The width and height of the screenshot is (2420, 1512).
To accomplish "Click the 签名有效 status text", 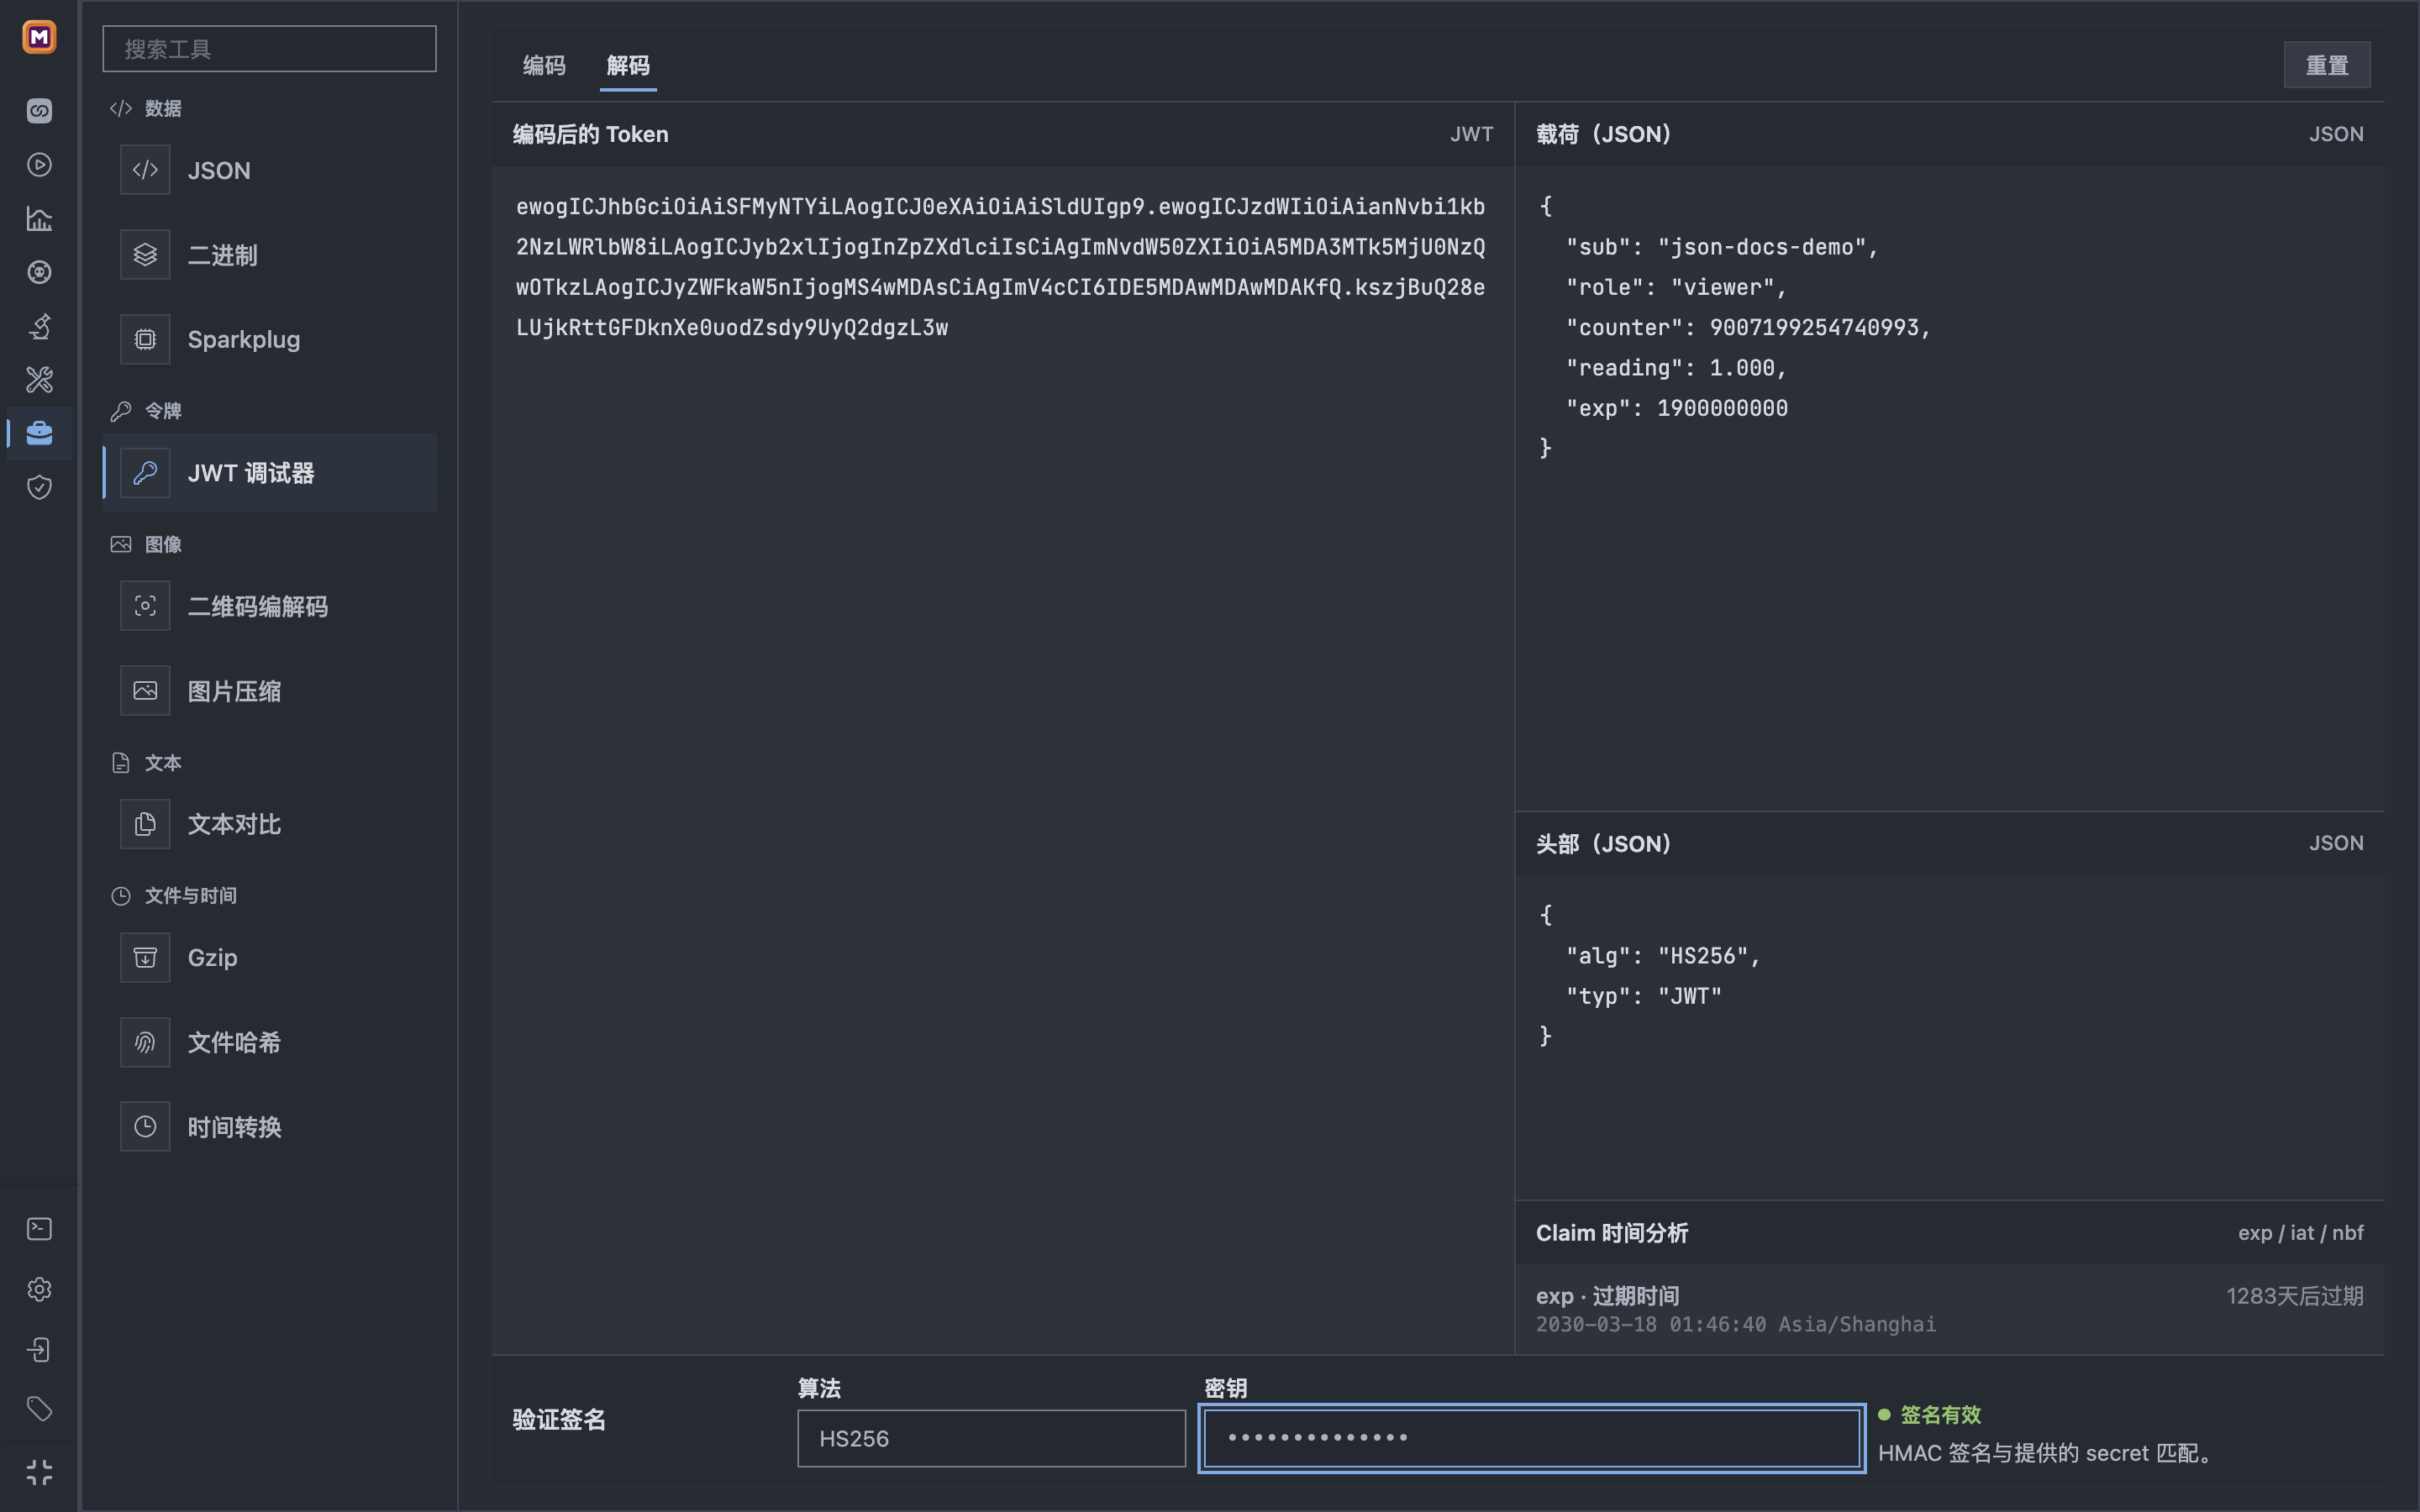I will click(1940, 1415).
